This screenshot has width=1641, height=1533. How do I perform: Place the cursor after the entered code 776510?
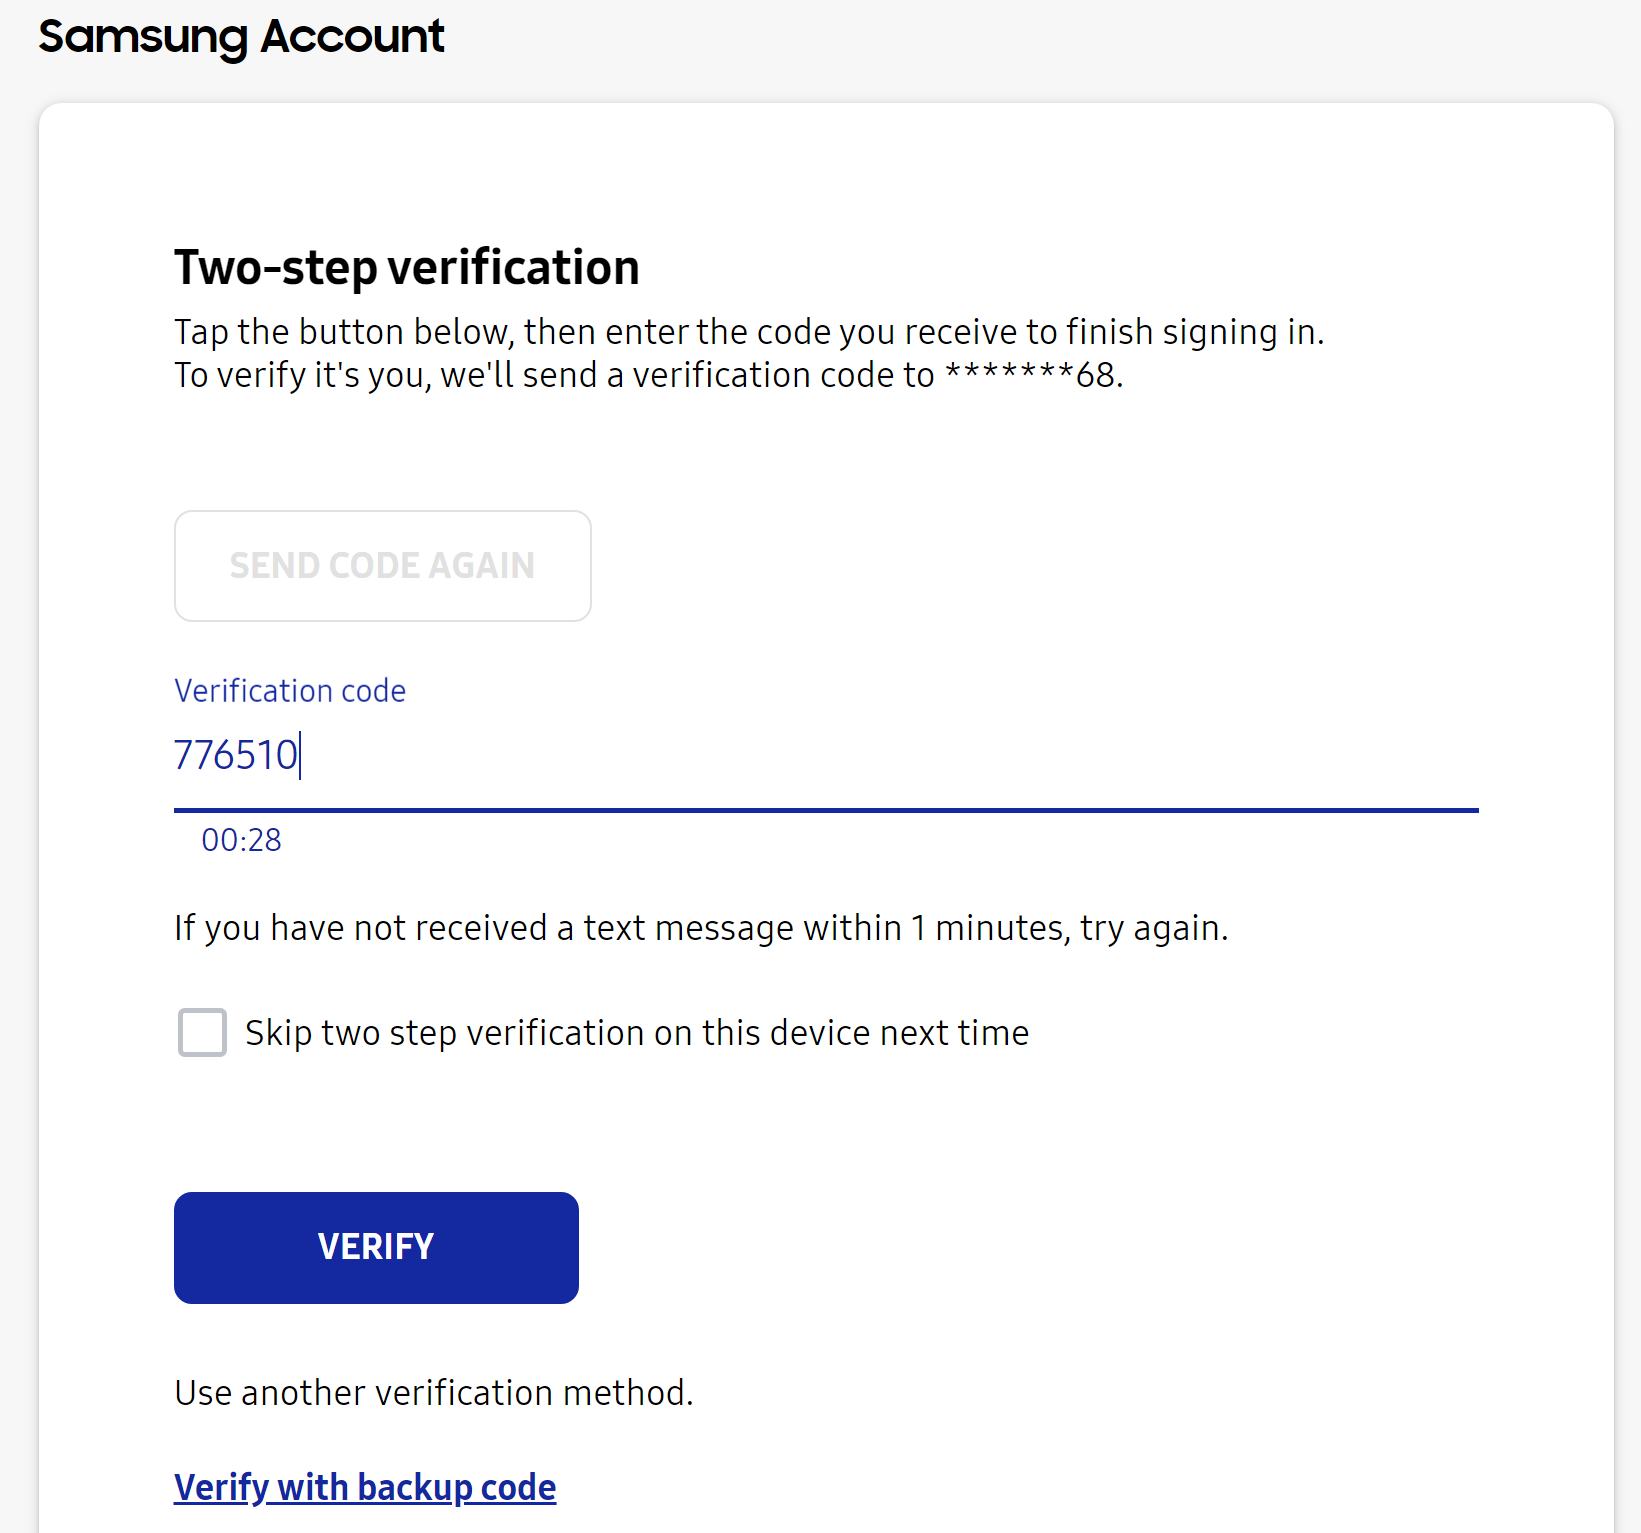[300, 755]
